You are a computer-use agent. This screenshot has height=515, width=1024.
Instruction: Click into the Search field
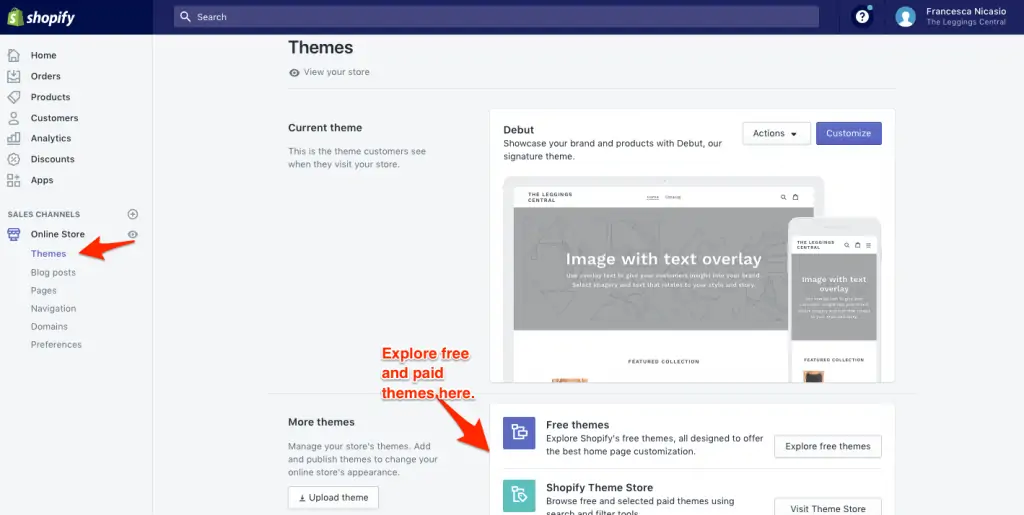496,17
